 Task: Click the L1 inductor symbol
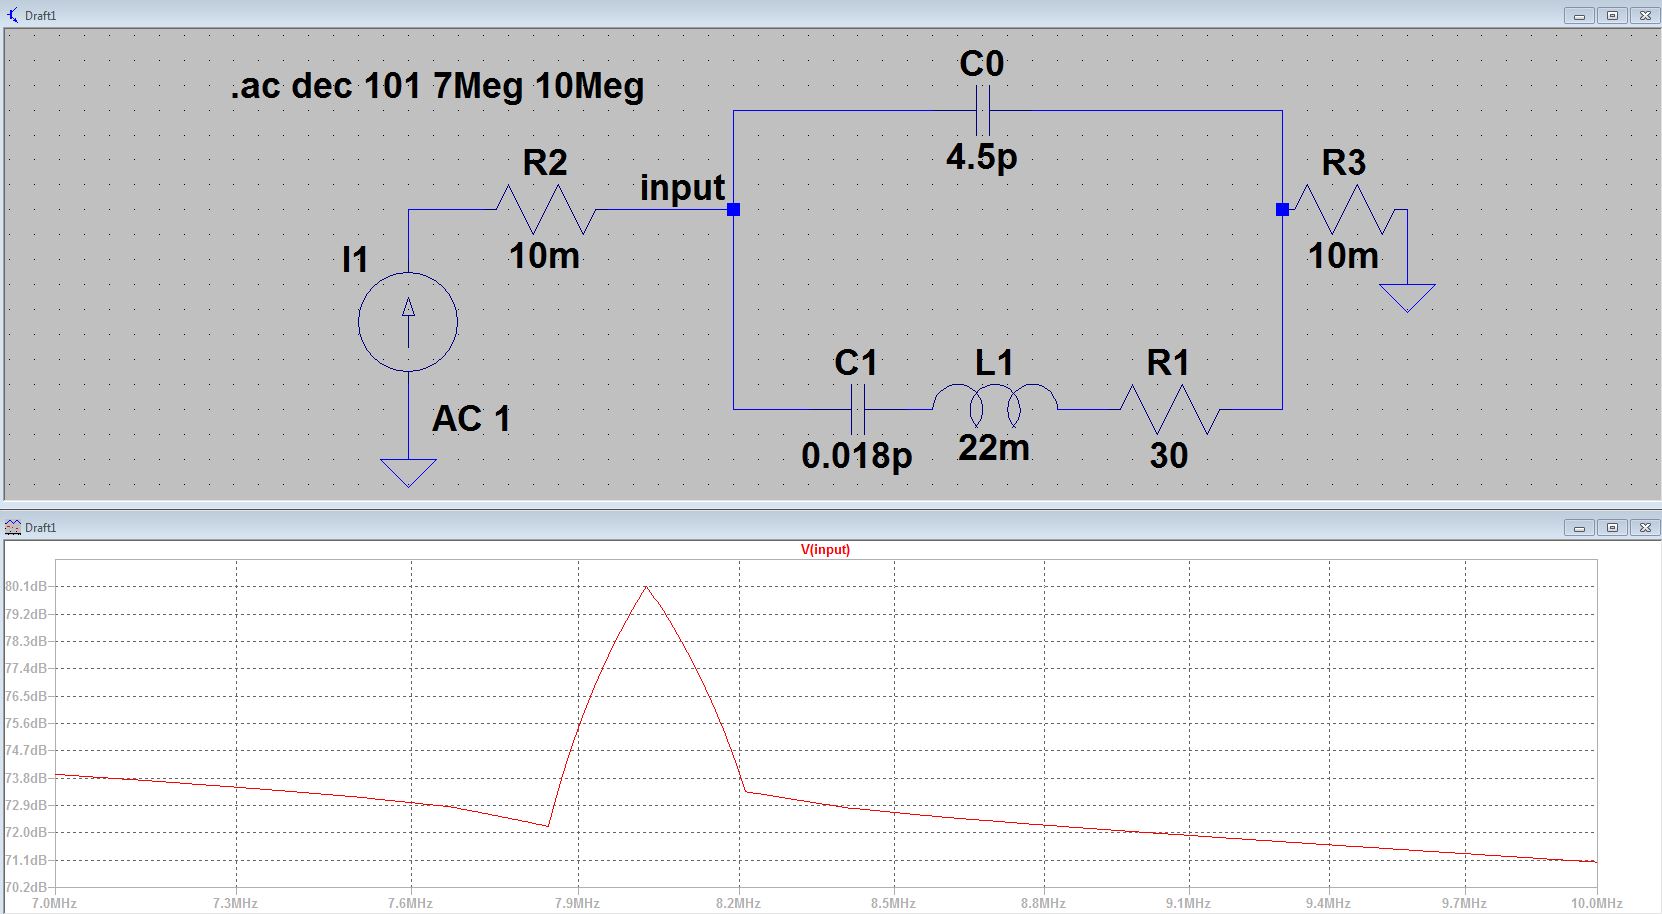[x=994, y=402]
